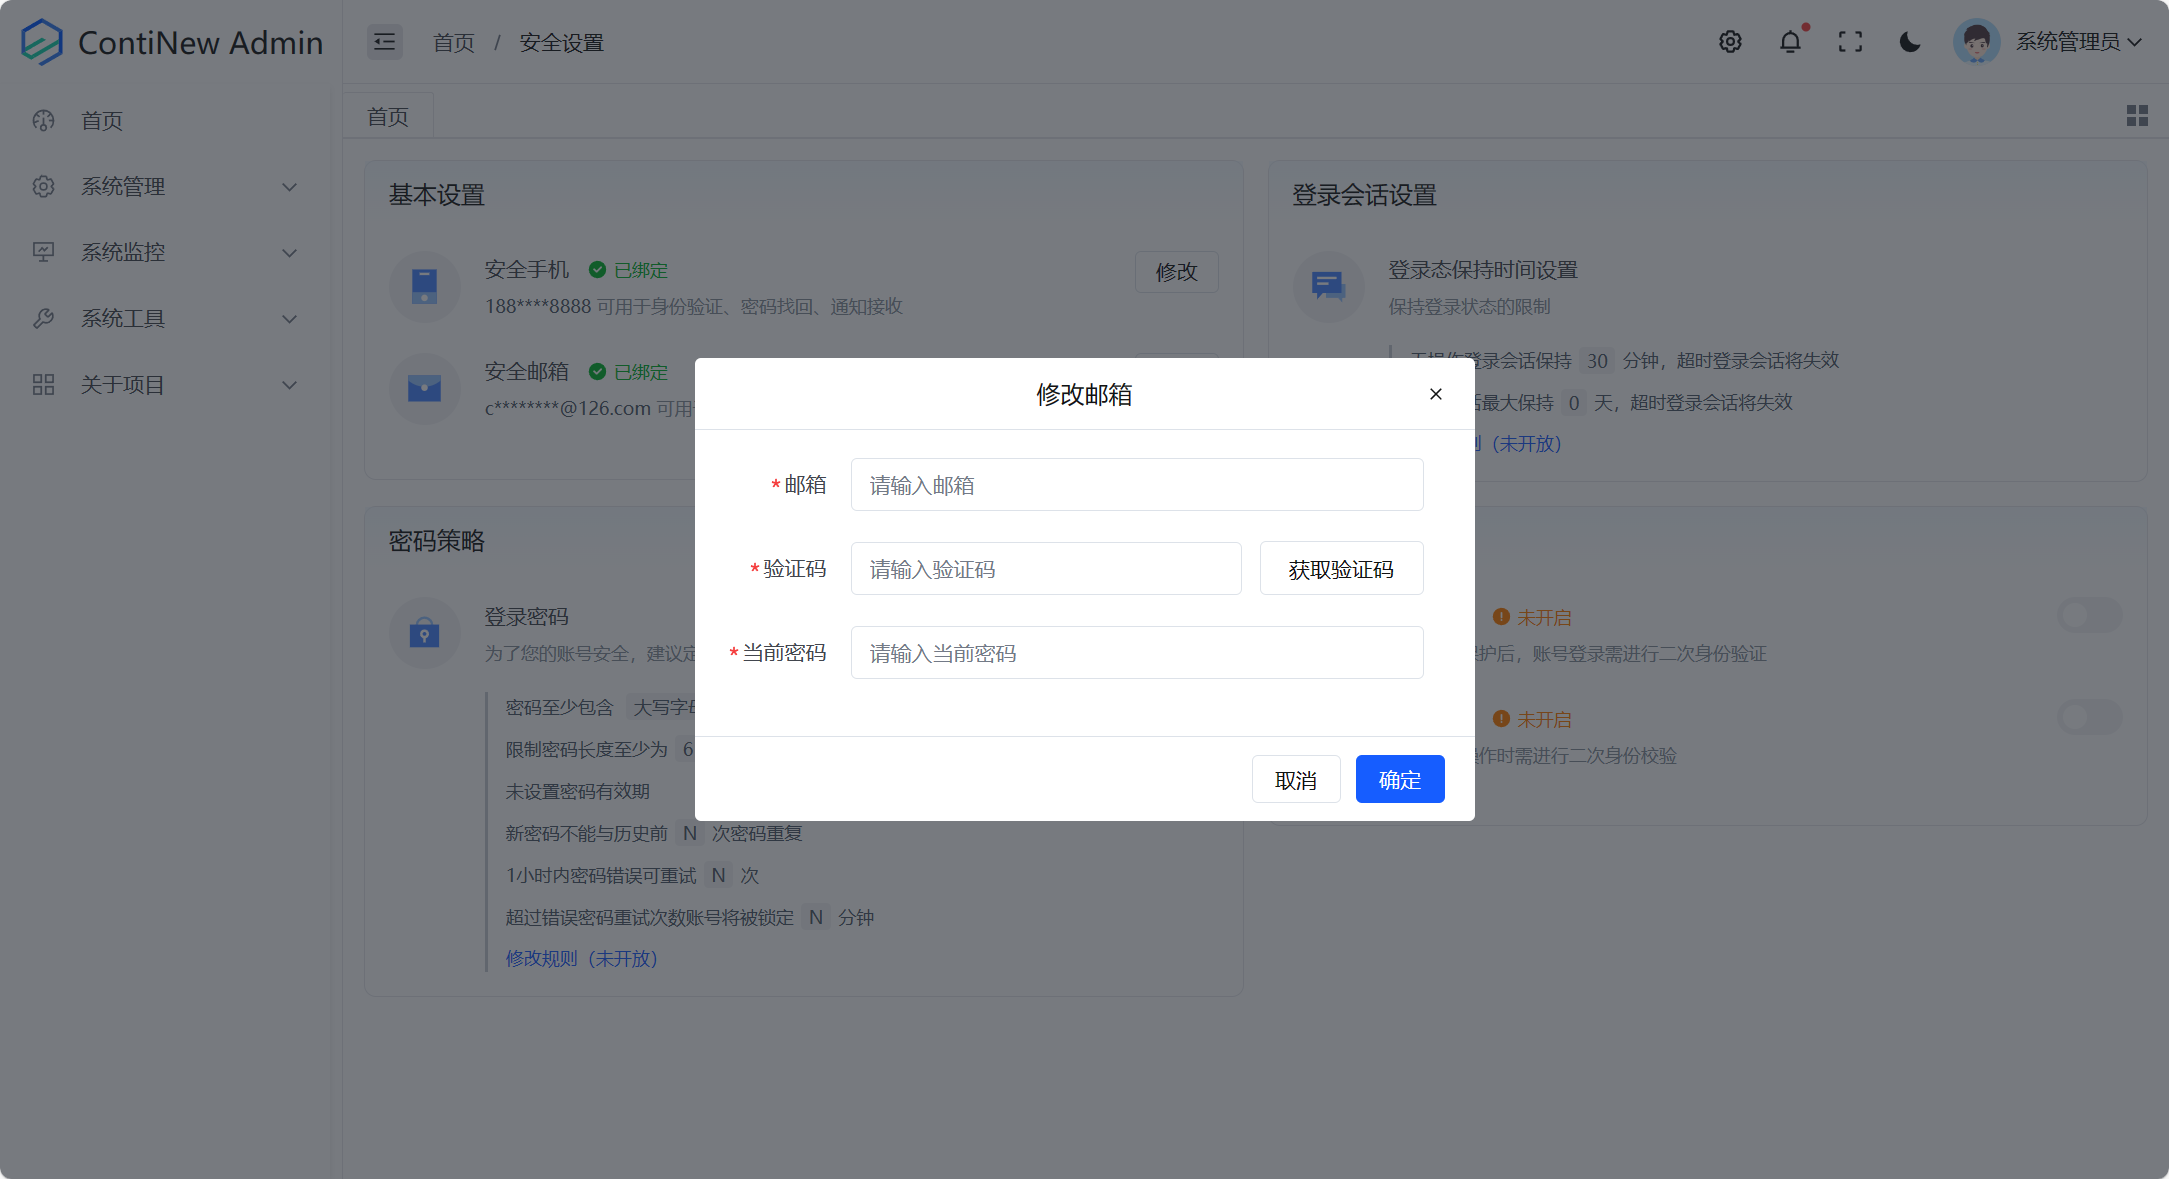The width and height of the screenshot is (2169, 1179).
Task: Select 安全设置 in the breadcrumb
Action: (559, 42)
